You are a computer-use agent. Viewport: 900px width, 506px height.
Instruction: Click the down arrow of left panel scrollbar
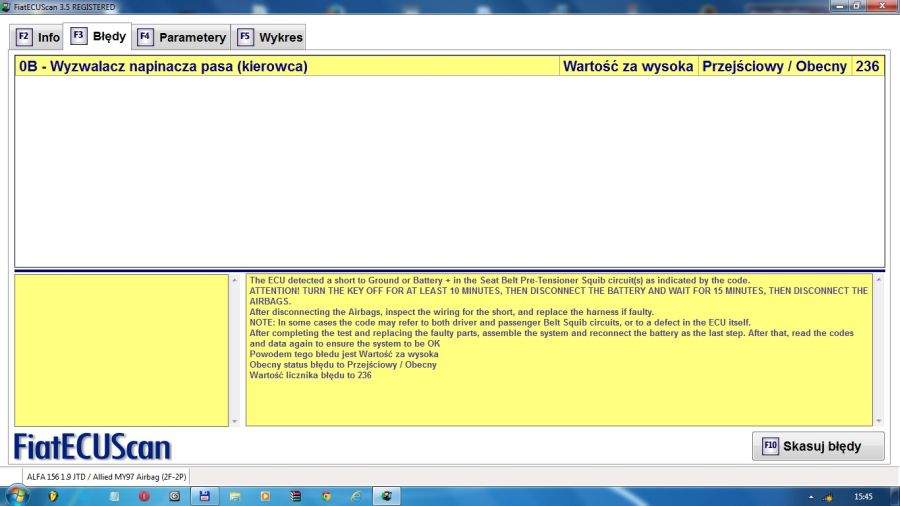point(234,421)
